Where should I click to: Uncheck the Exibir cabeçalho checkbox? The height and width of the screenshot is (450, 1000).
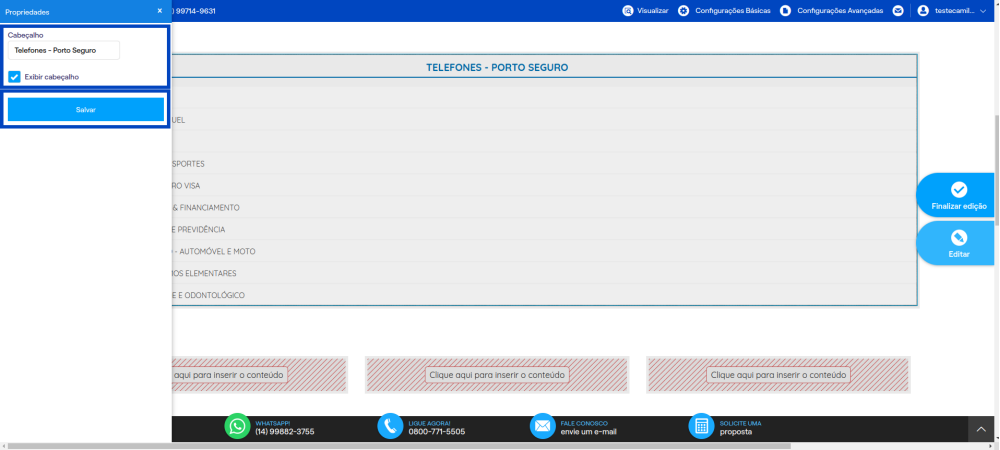click(x=14, y=77)
